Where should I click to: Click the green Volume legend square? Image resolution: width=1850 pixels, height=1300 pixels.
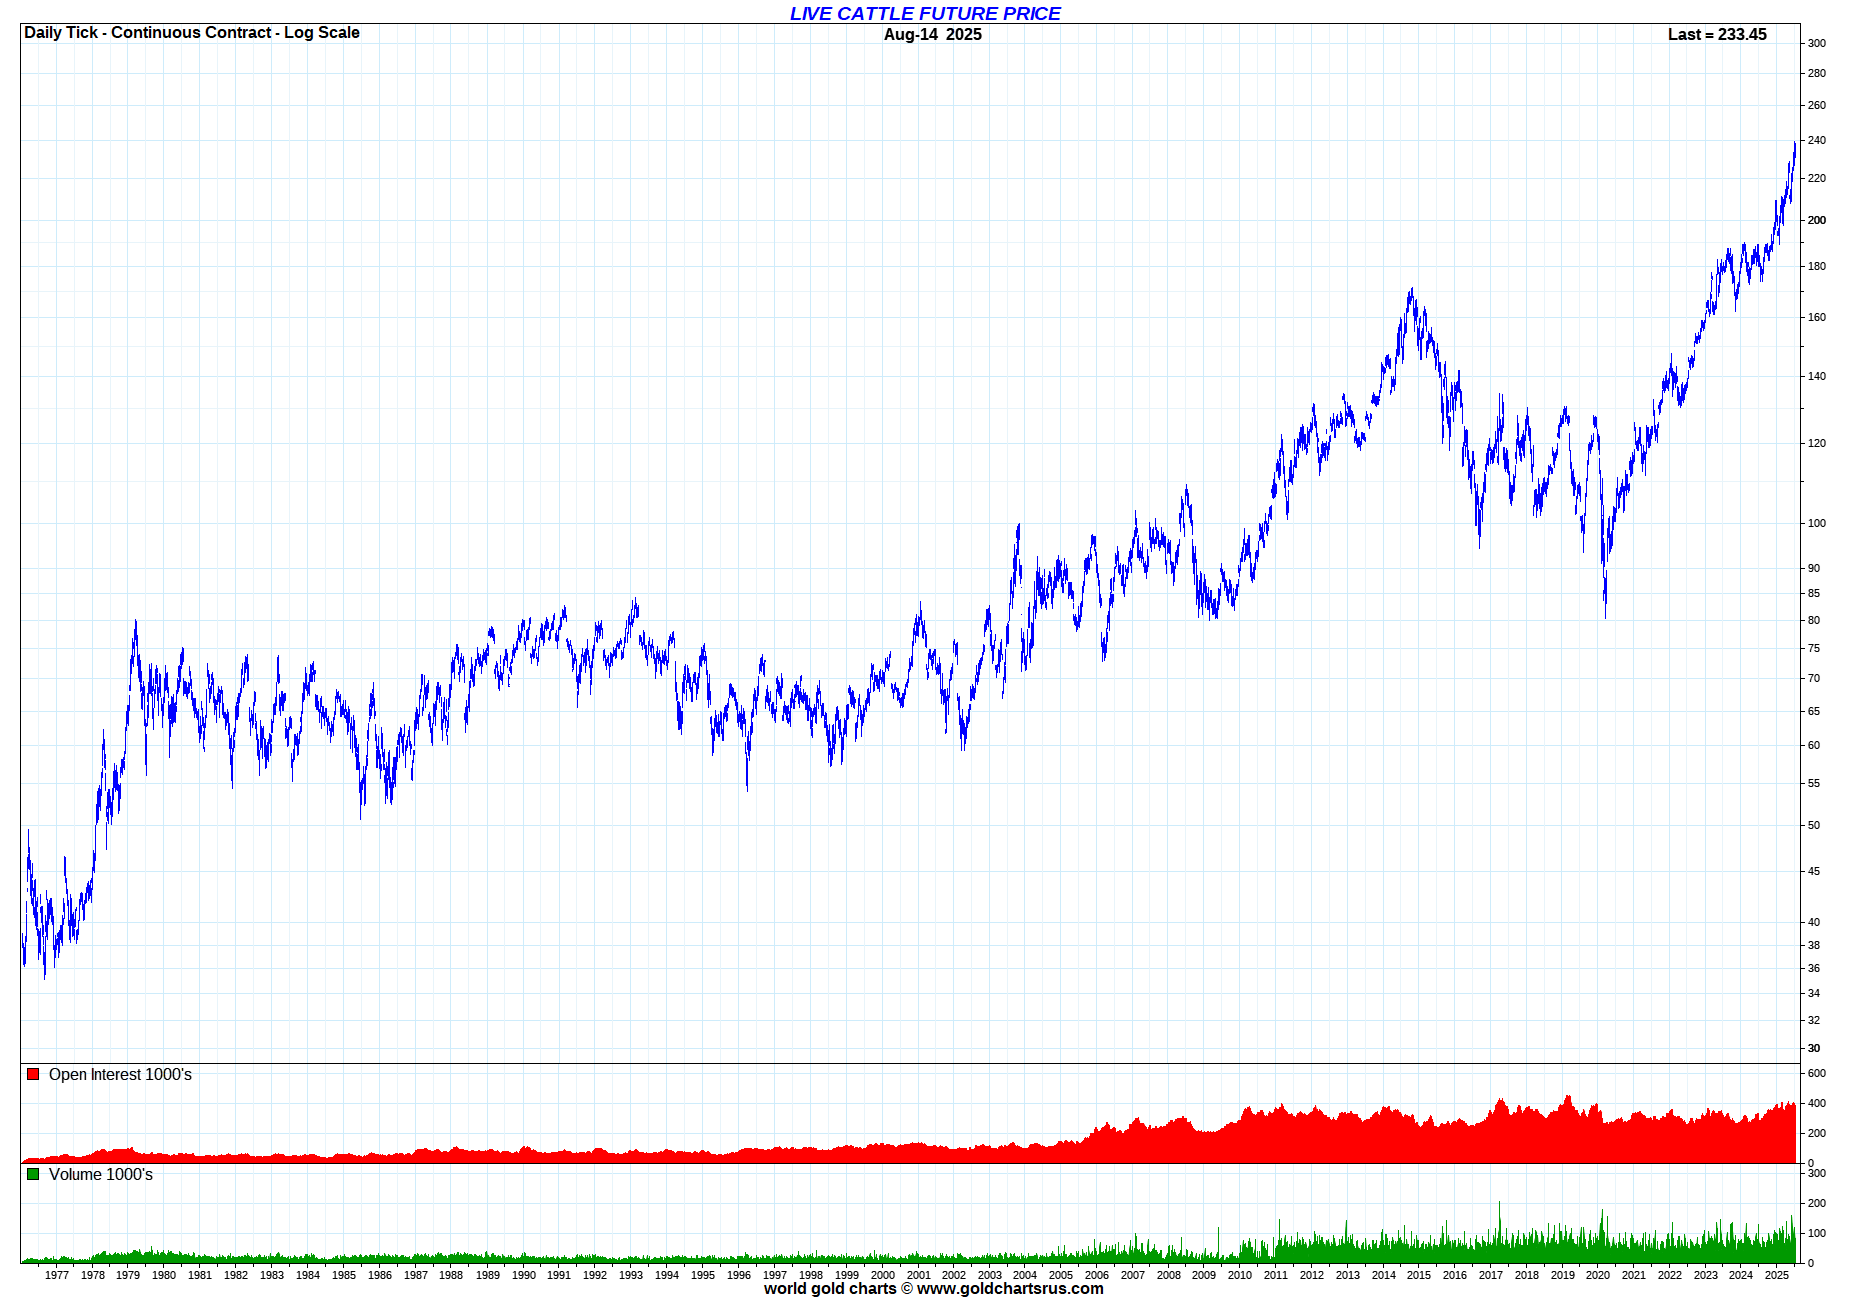(x=33, y=1174)
